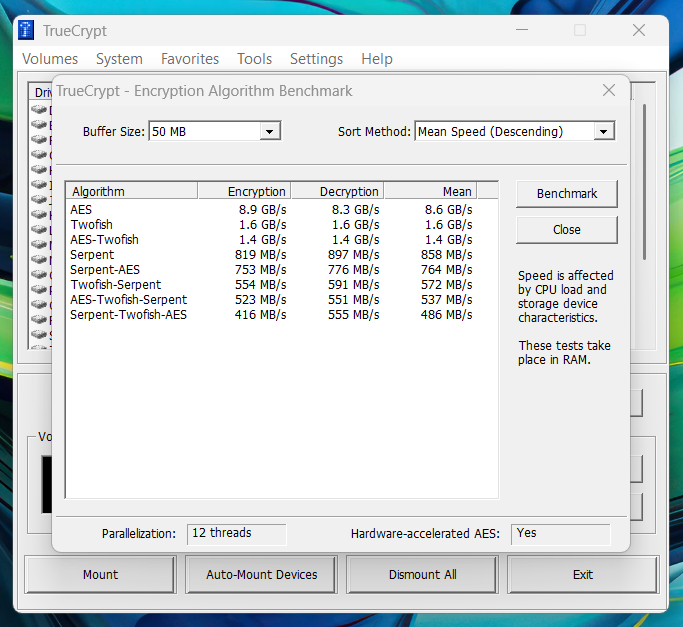
Task: Select the AES-Twofish row
Action: 281,240
